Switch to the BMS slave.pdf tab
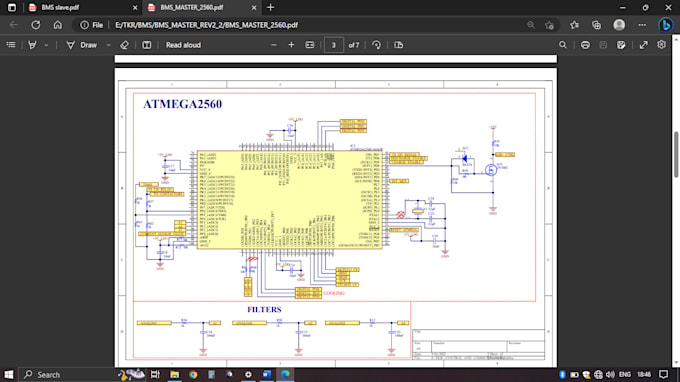Image resolution: width=680 pixels, height=382 pixels. click(60, 7)
